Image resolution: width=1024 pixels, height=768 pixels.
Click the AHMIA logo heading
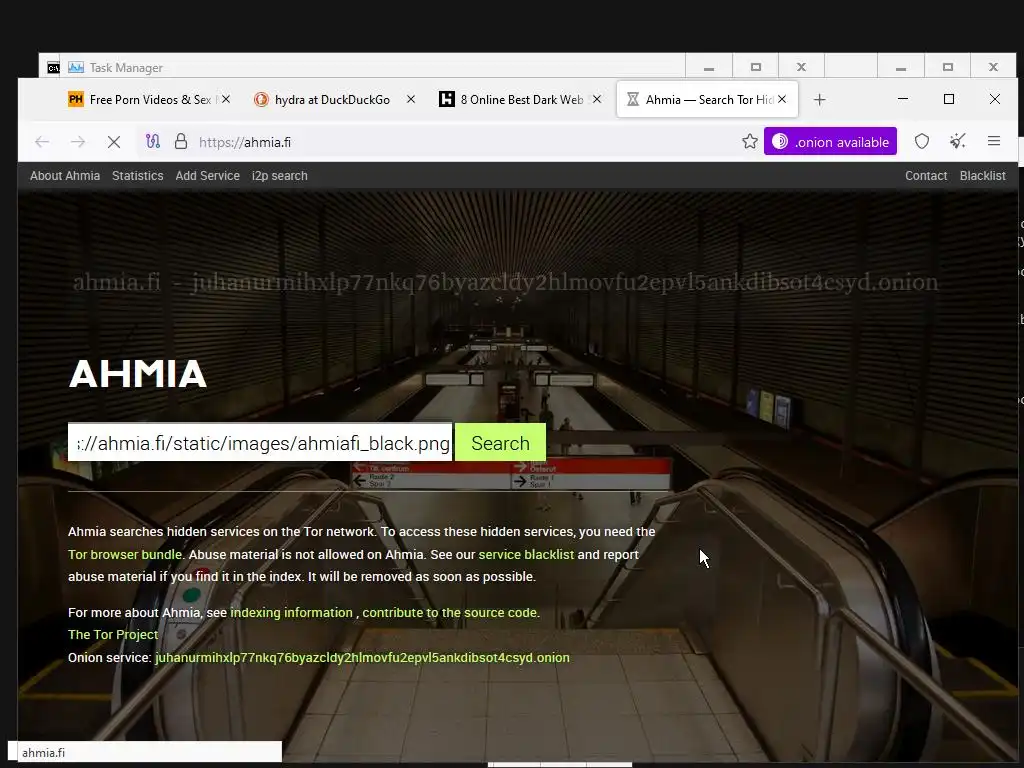137,374
